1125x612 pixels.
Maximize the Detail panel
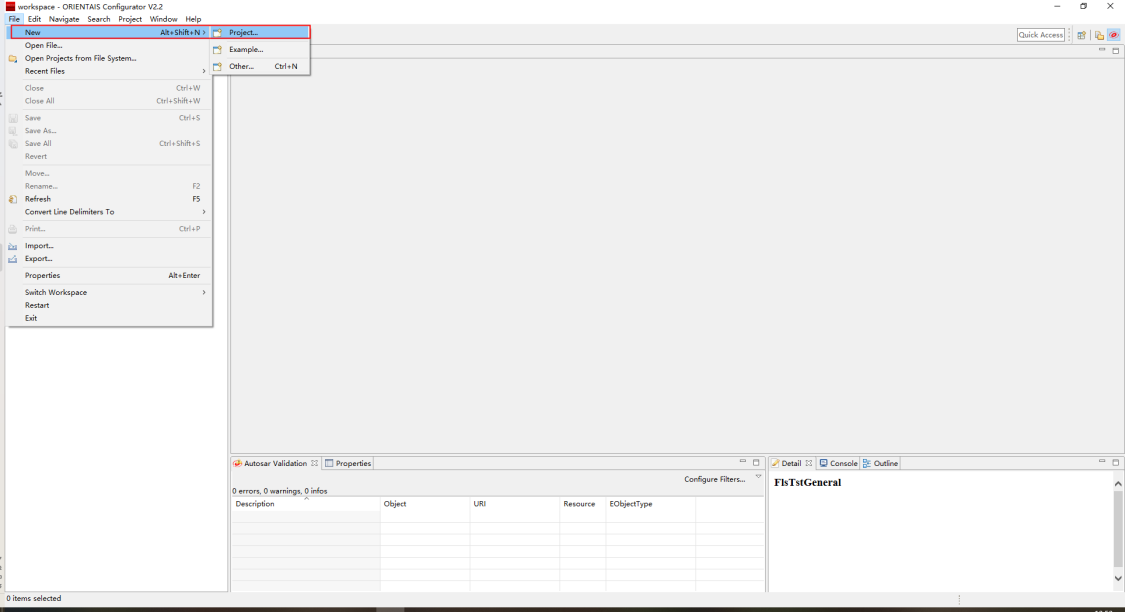pos(1116,462)
